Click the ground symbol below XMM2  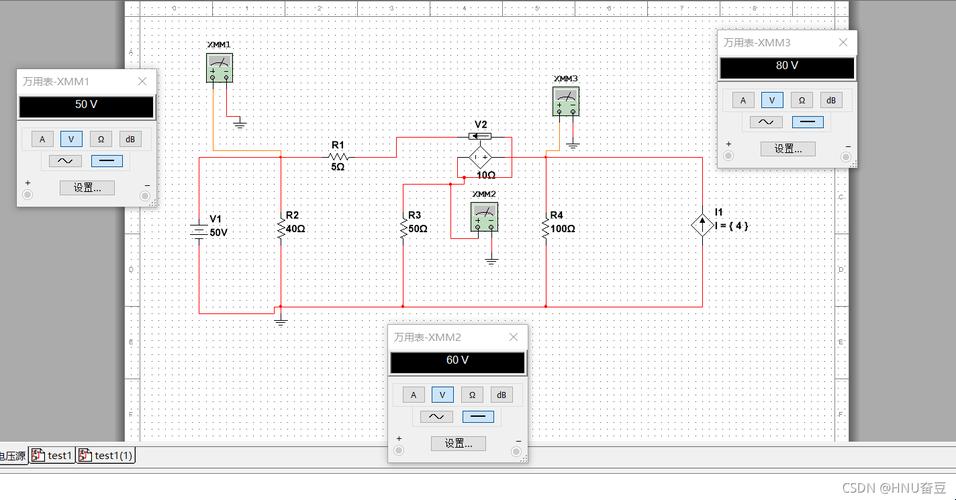tap(491, 261)
